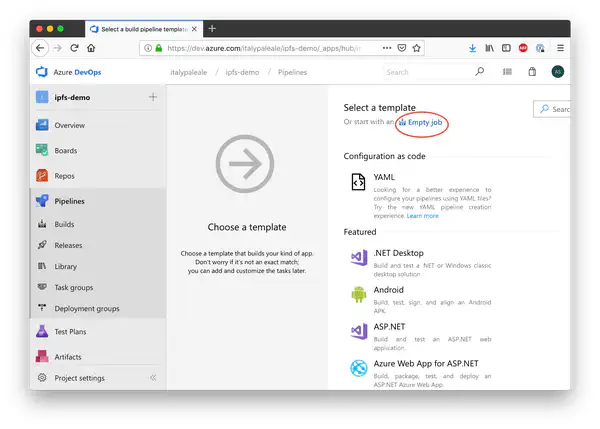Image resolution: width=600 pixels, height=429 pixels.
Task: Open Project settings
Action: pyautogui.click(x=78, y=378)
